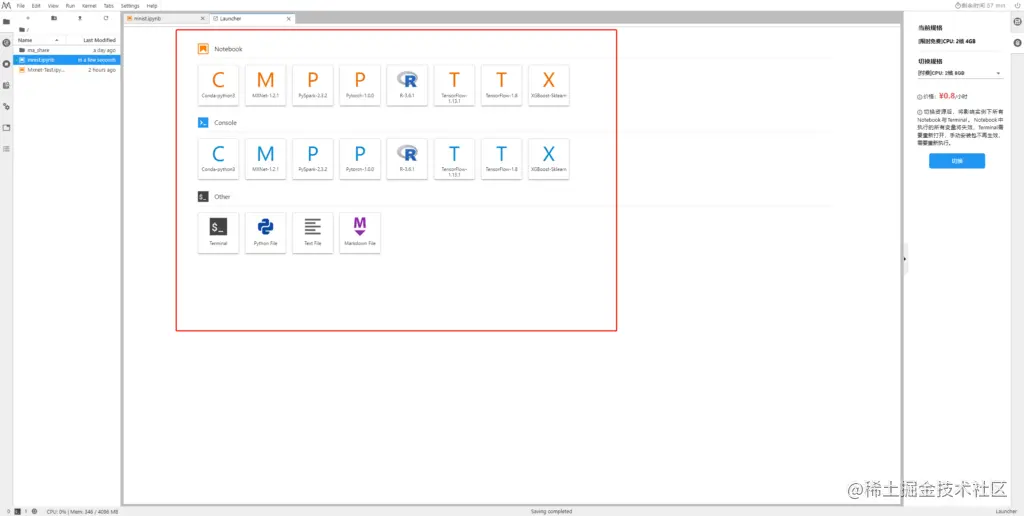Sort files by Name column
This screenshot has height=516, width=1024.
click(x=40, y=40)
